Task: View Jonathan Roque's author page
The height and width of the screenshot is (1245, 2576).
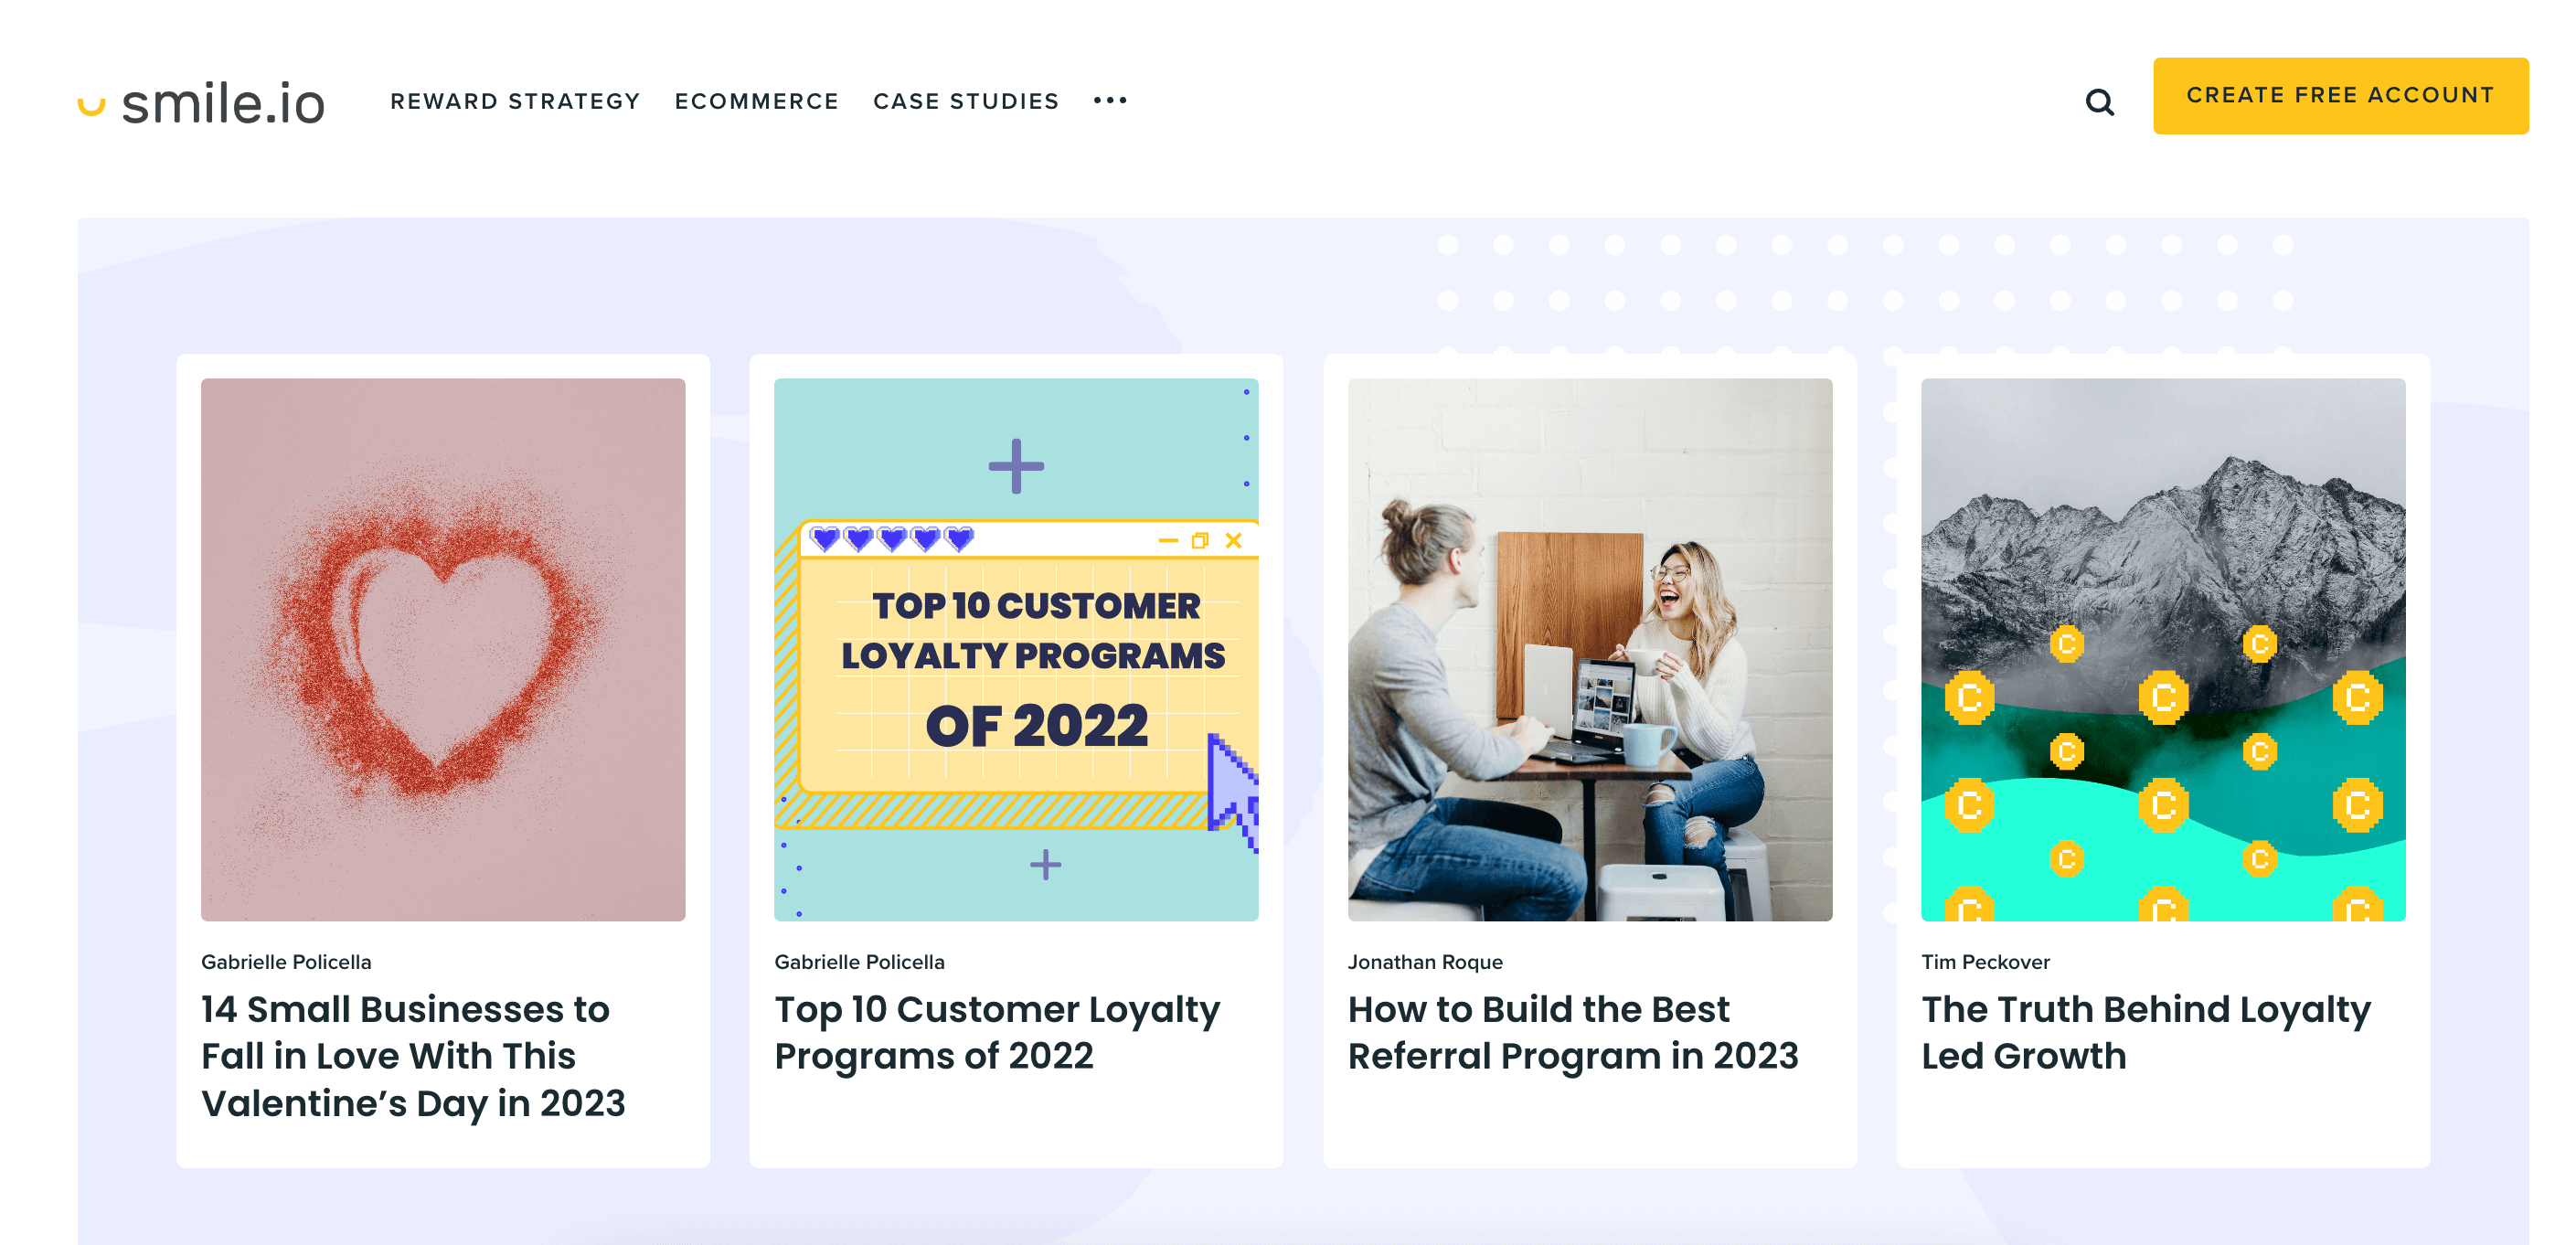Action: point(1425,961)
